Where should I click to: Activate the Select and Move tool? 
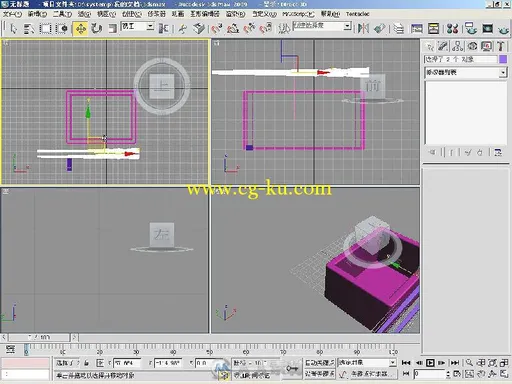(80, 29)
